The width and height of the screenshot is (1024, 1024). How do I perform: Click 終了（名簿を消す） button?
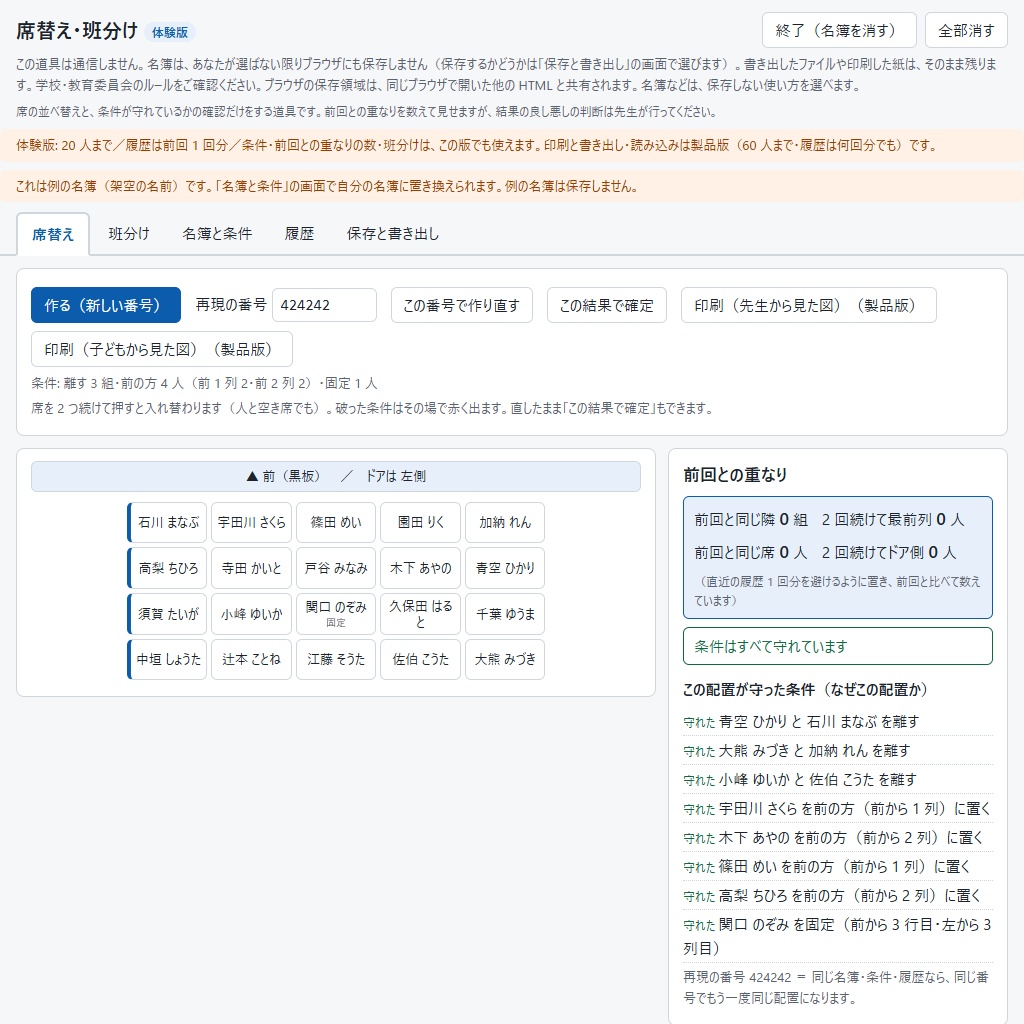pos(839,30)
